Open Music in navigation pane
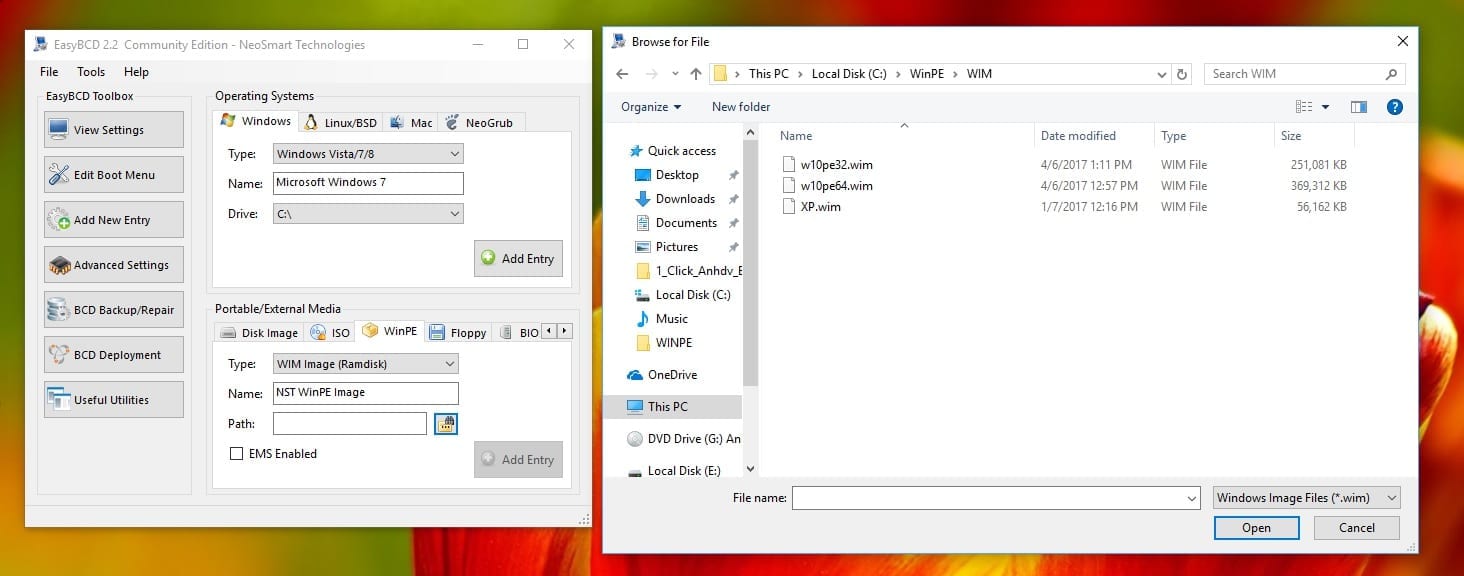Viewport: 1464px width, 576px height. (671, 319)
